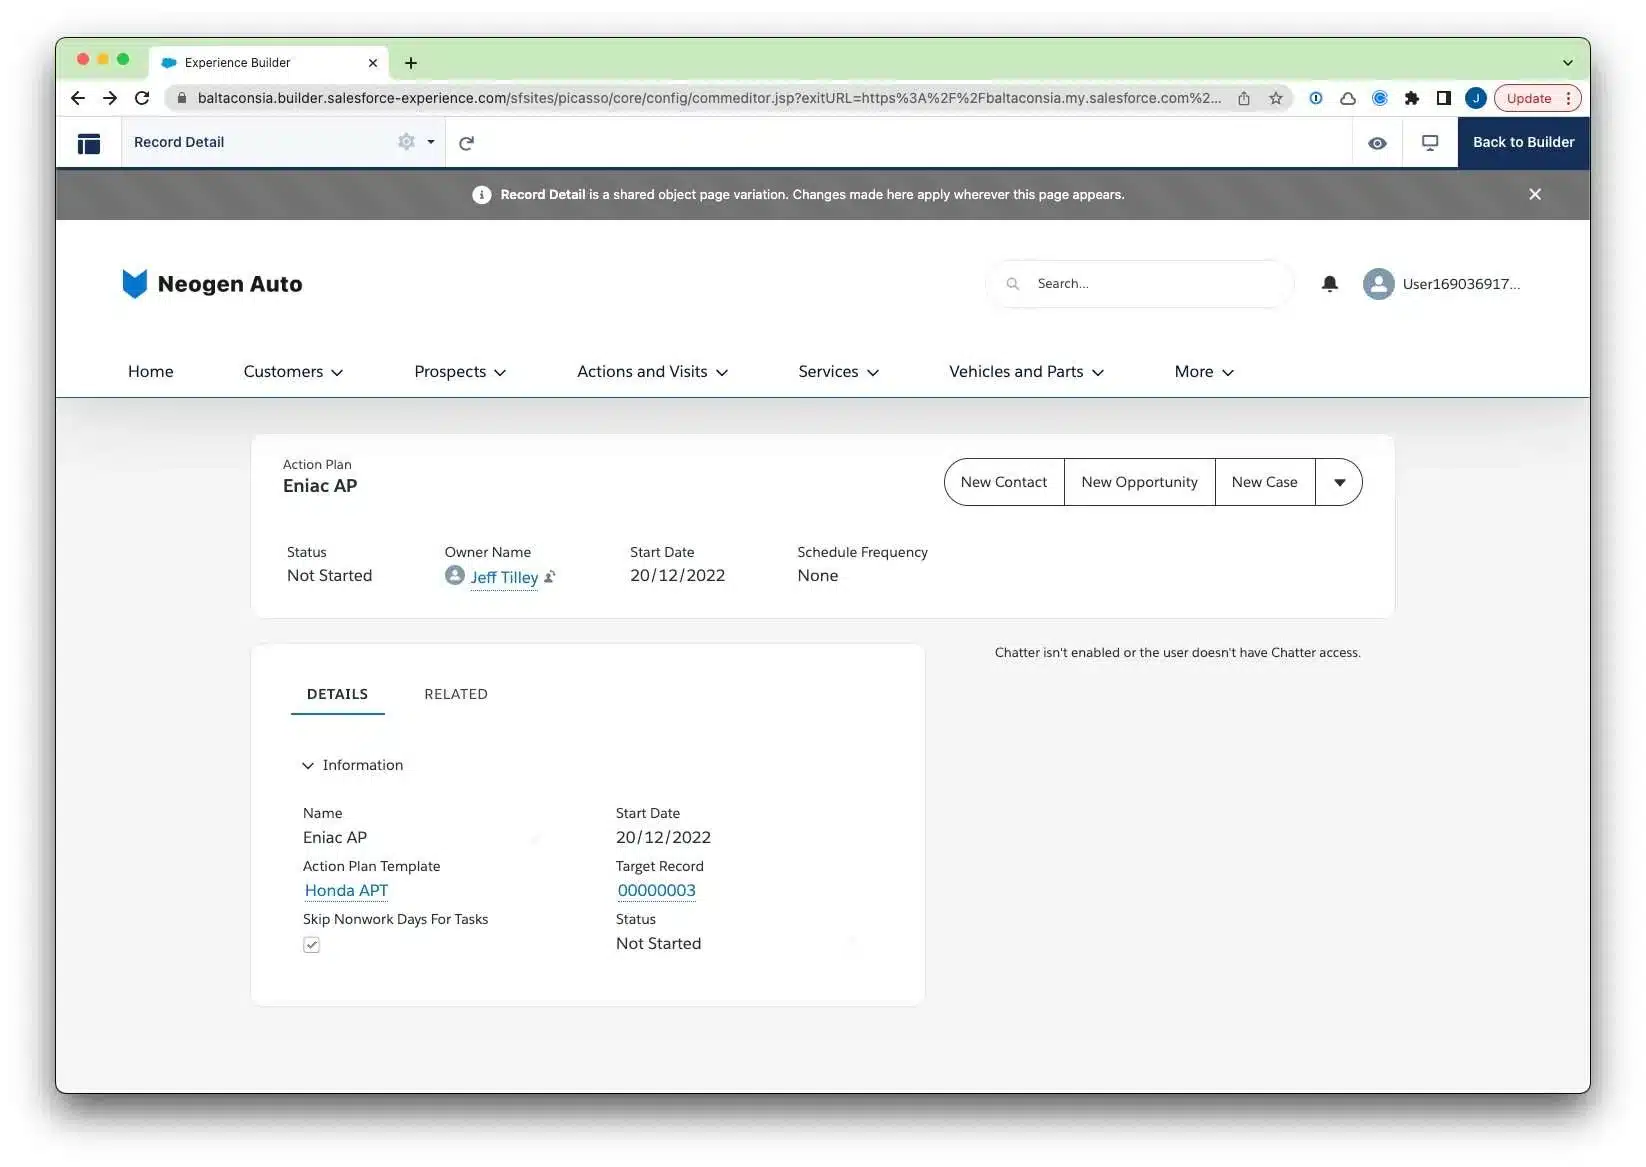Open the notifications bell
The image size is (1646, 1167).
point(1329,284)
